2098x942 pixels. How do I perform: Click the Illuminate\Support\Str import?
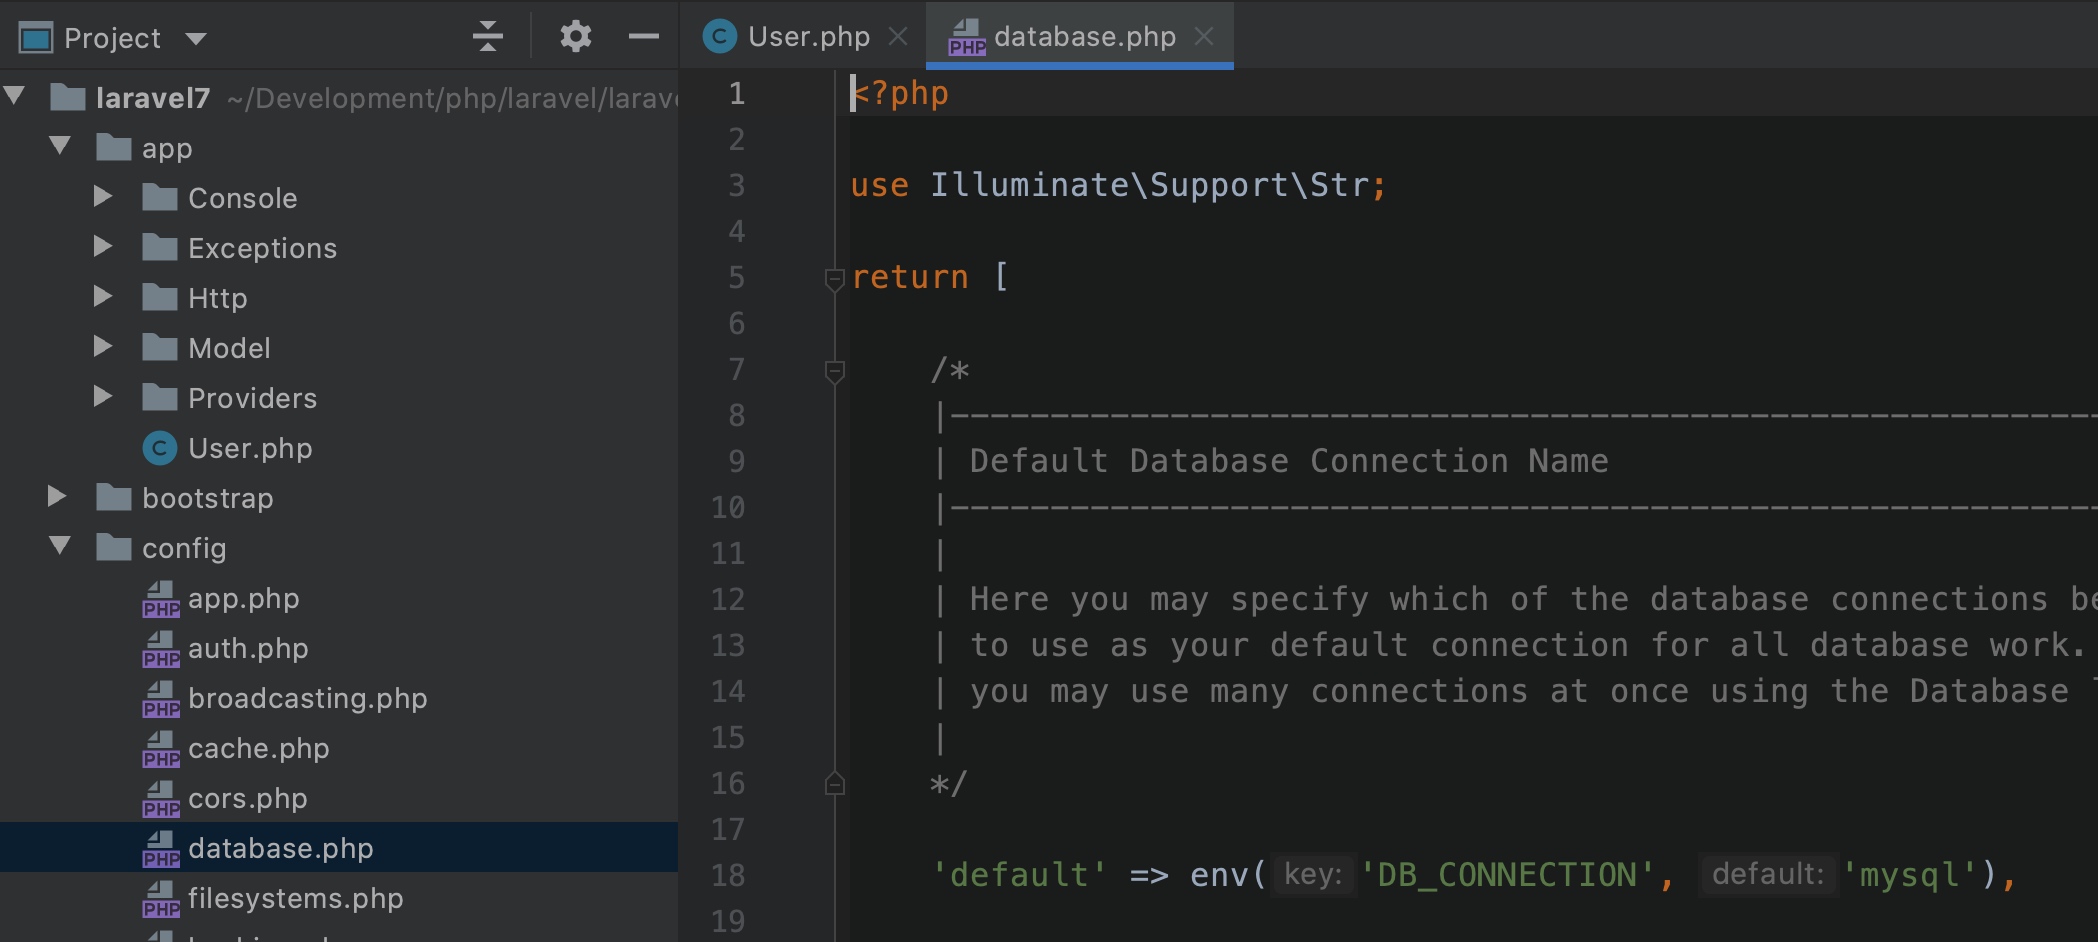(x=1149, y=185)
